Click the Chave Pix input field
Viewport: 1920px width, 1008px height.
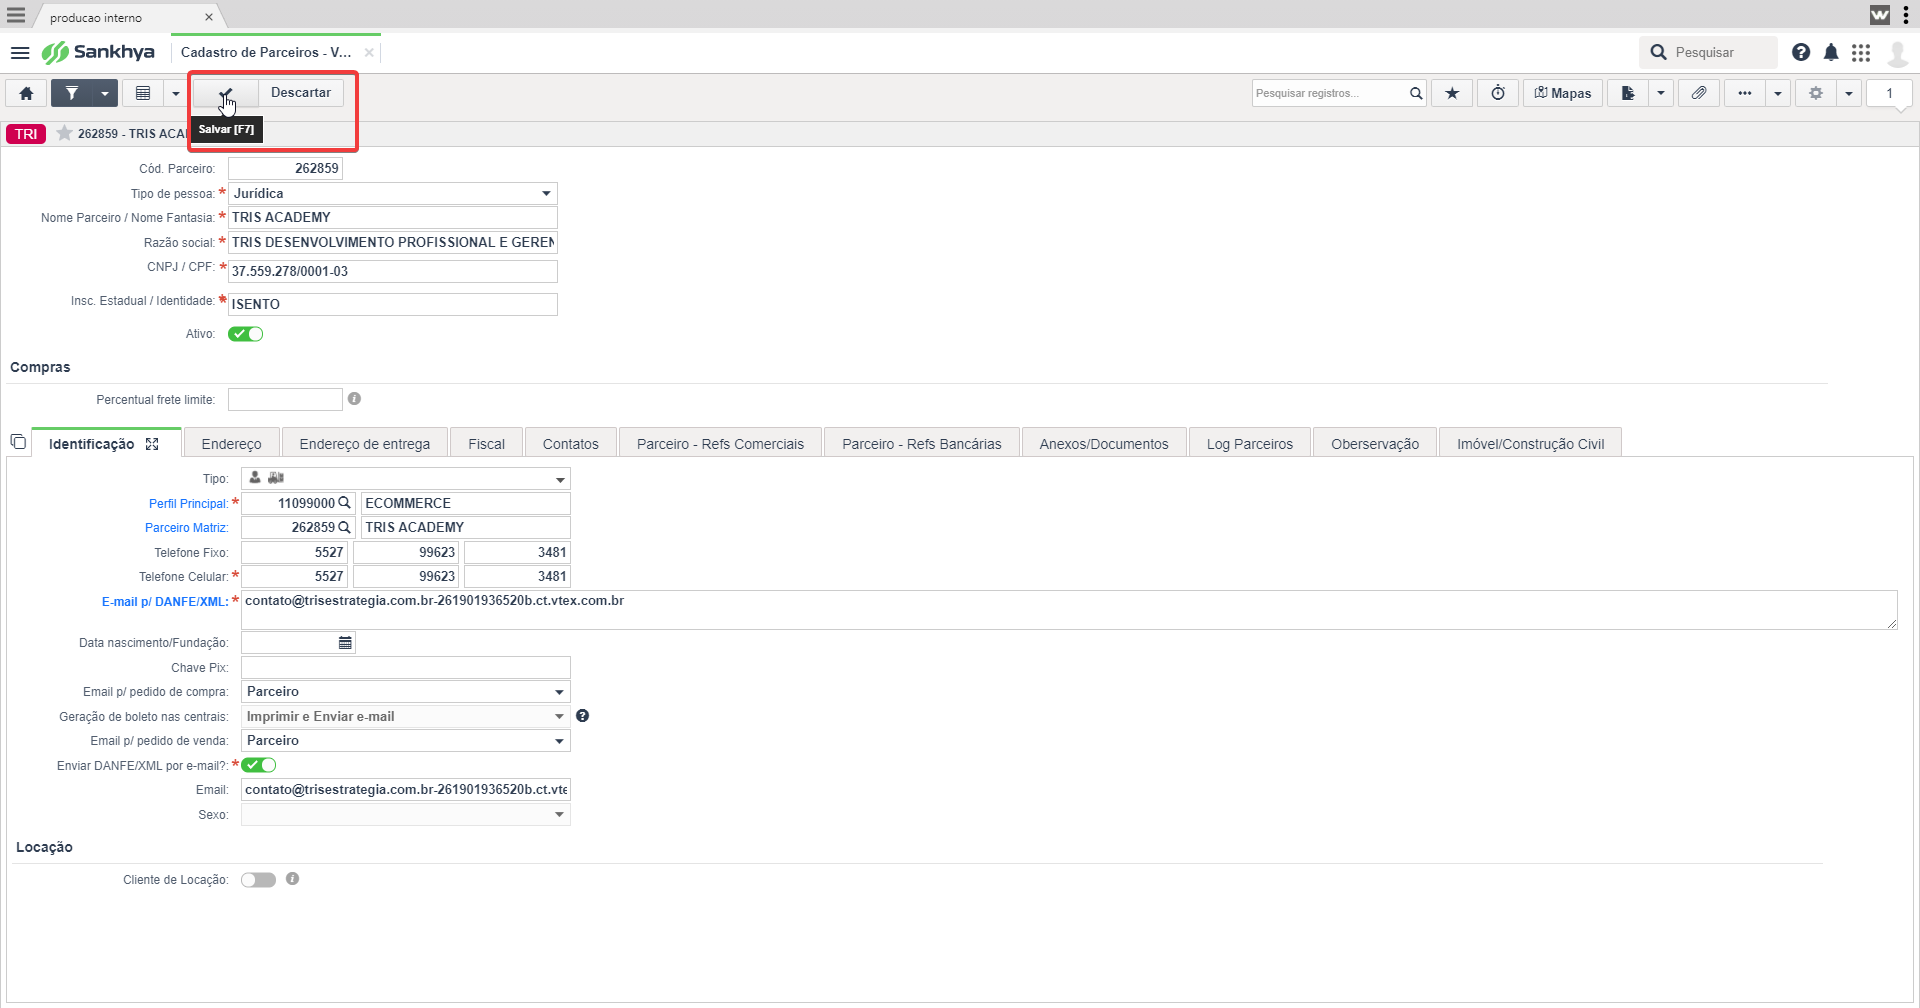(405, 667)
